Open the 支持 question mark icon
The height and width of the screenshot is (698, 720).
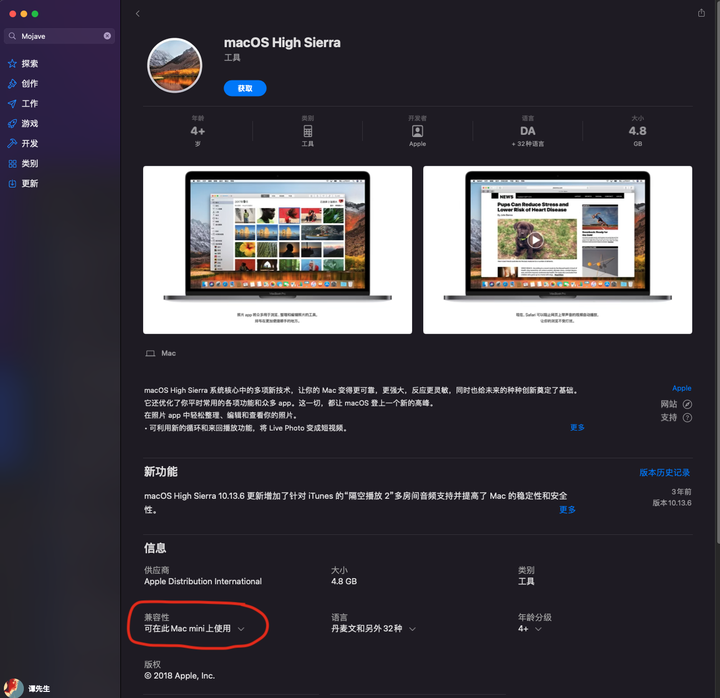(x=687, y=417)
